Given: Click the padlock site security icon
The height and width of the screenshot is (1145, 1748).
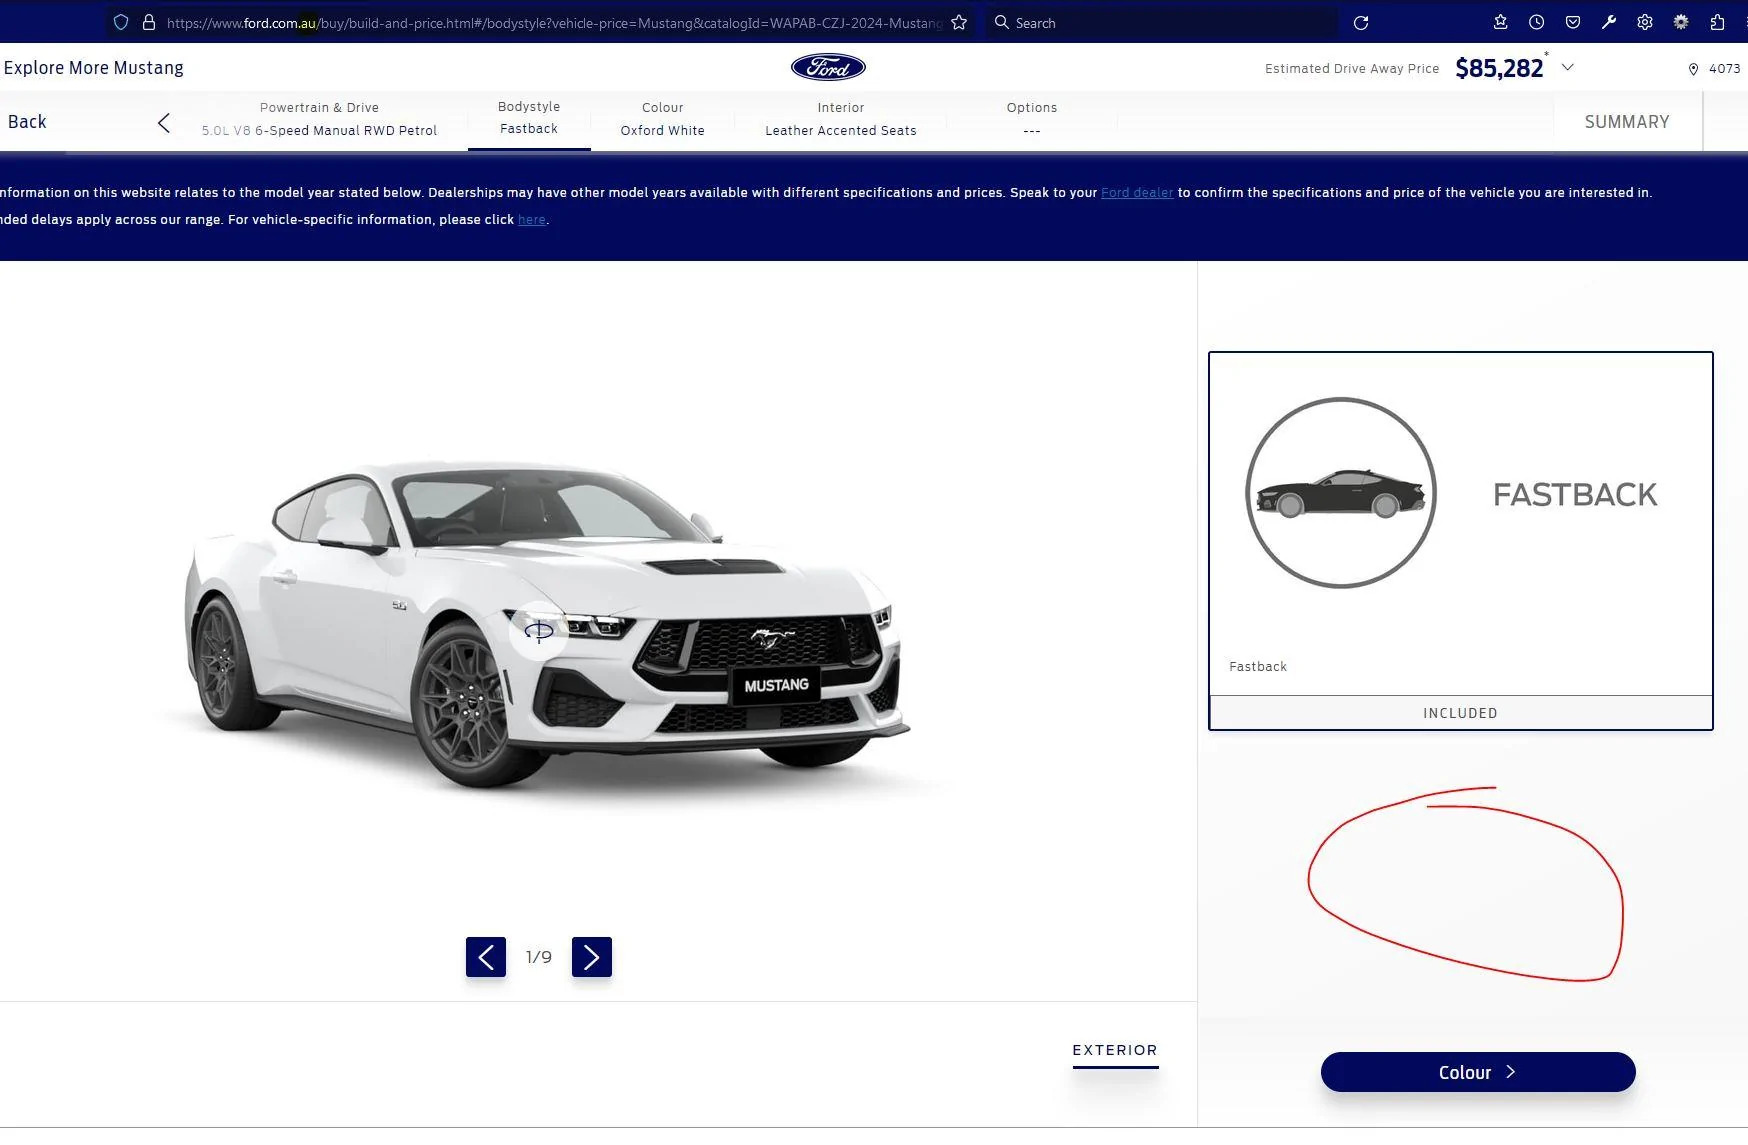Looking at the screenshot, I should tap(149, 22).
